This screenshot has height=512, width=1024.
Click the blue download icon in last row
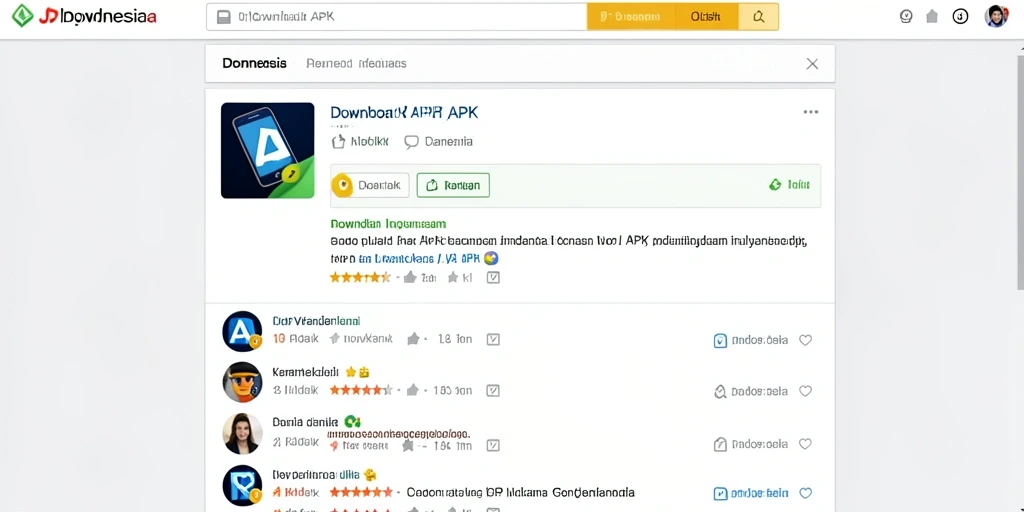tap(720, 494)
